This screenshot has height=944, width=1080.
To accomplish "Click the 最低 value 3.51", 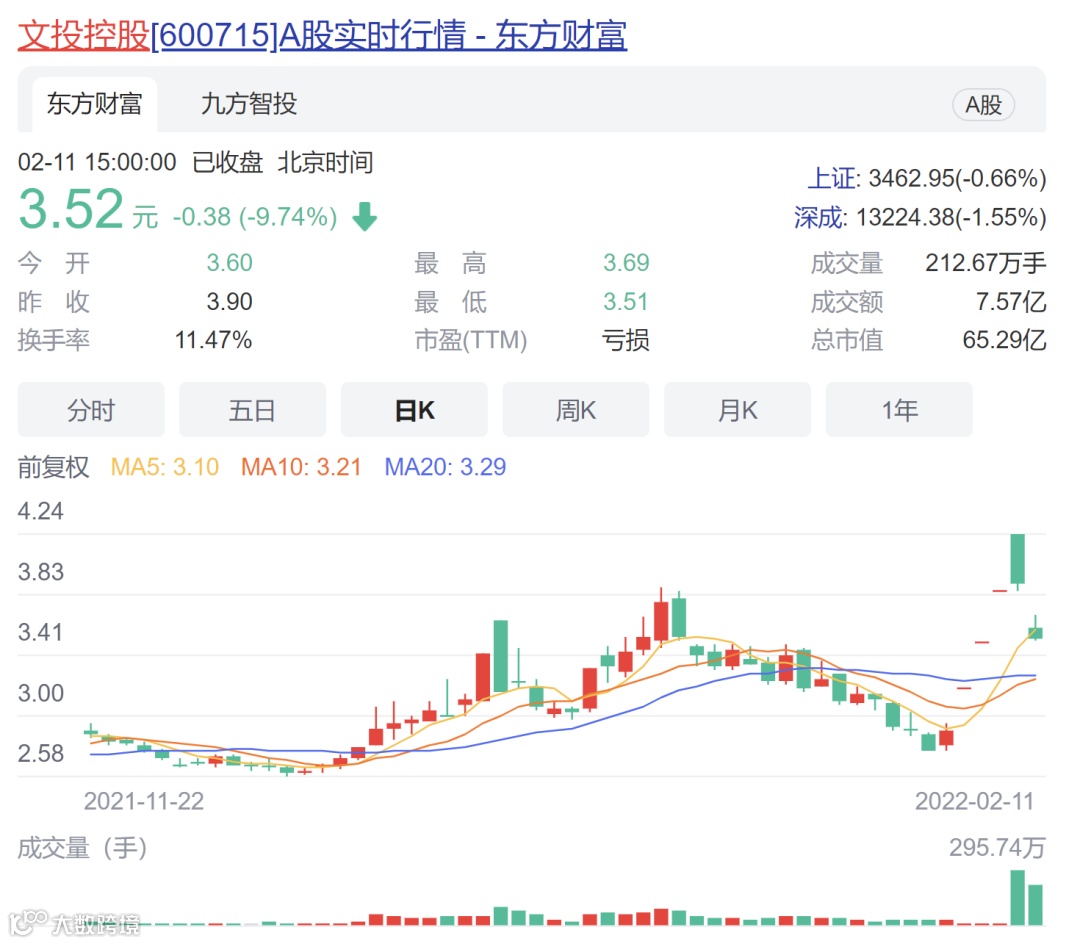I will [626, 301].
